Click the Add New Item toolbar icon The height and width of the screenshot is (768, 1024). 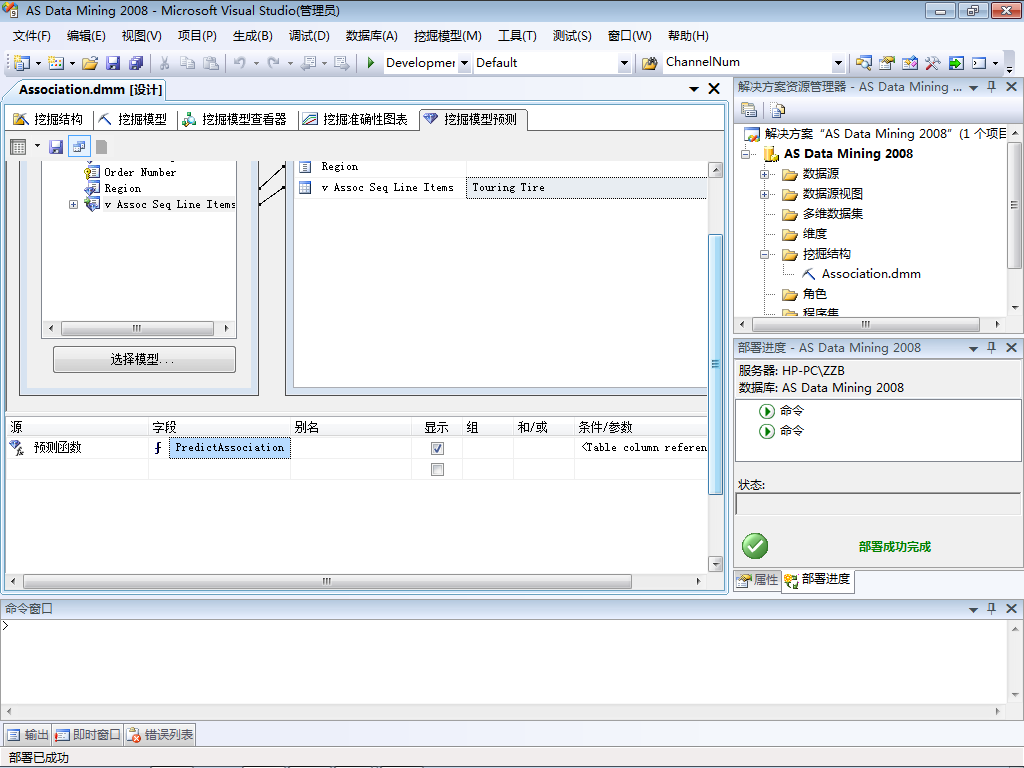56,63
